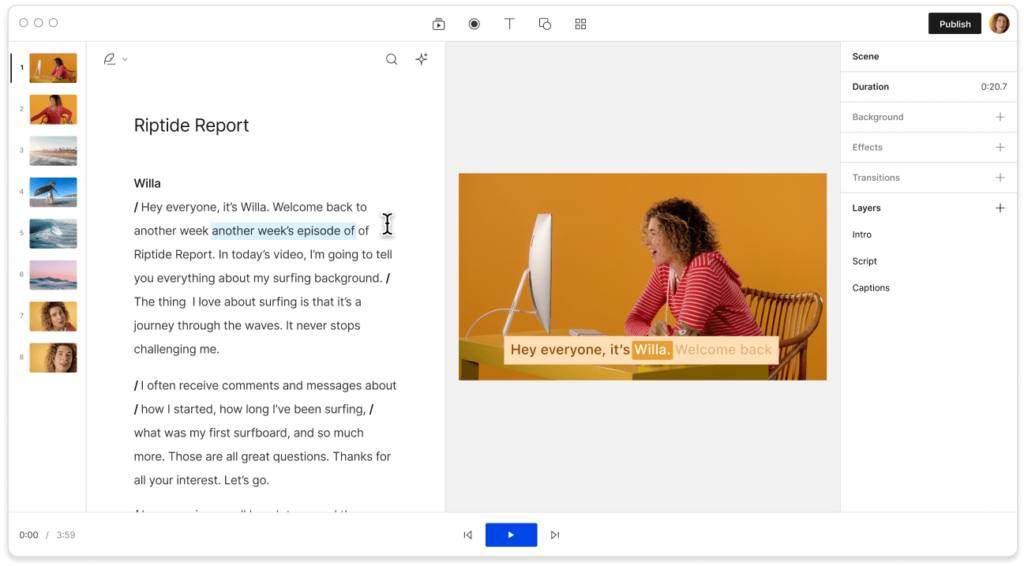Image resolution: width=1024 pixels, height=566 pixels.
Task: Select the Text tool icon
Action: pos(509,24)
